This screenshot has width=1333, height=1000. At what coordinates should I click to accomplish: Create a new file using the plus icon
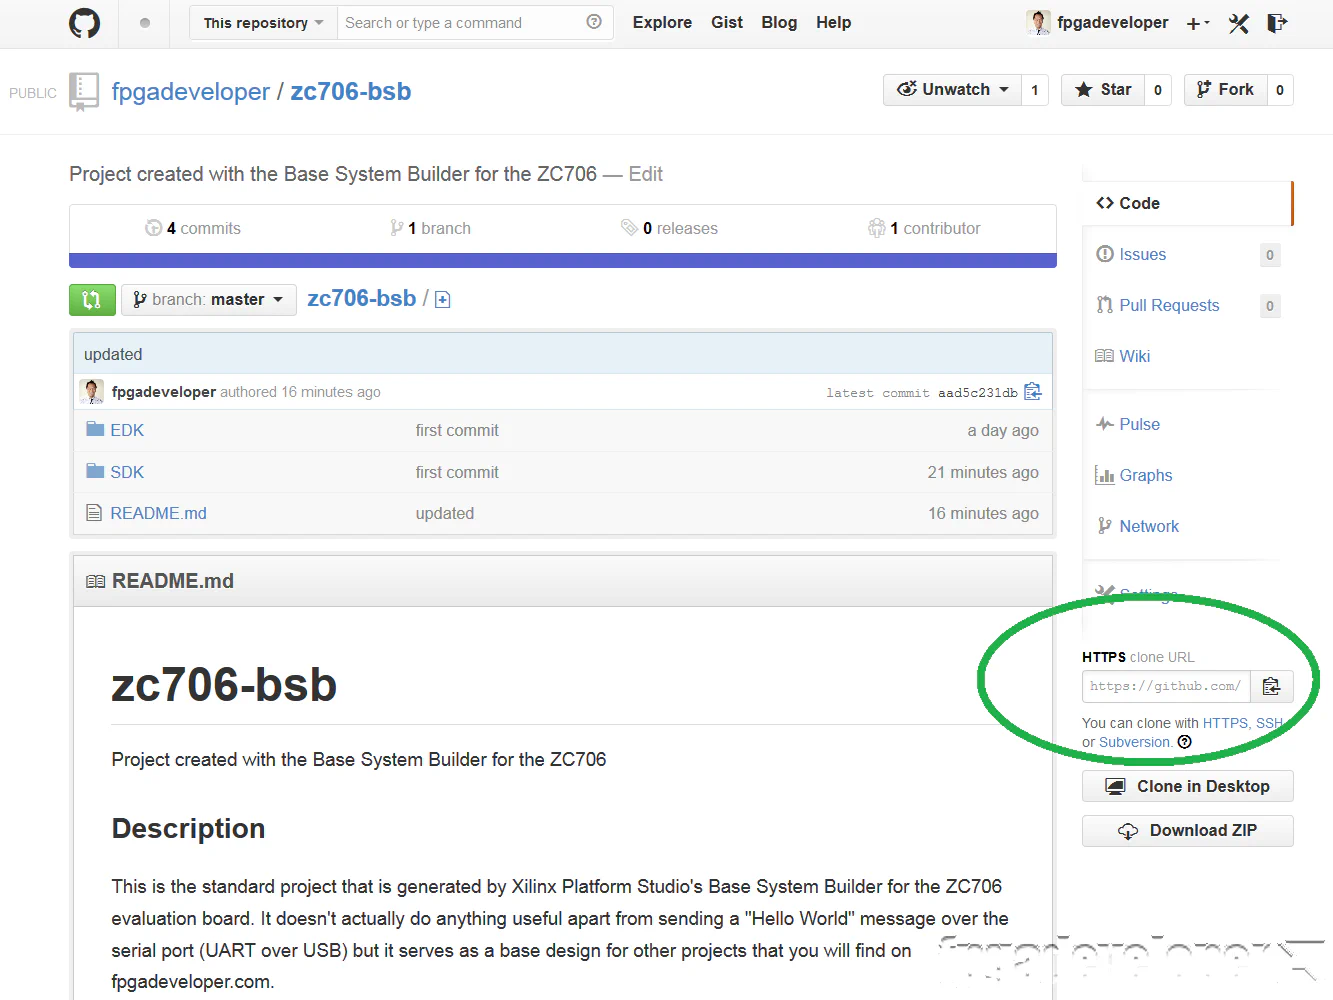[442, 298]
